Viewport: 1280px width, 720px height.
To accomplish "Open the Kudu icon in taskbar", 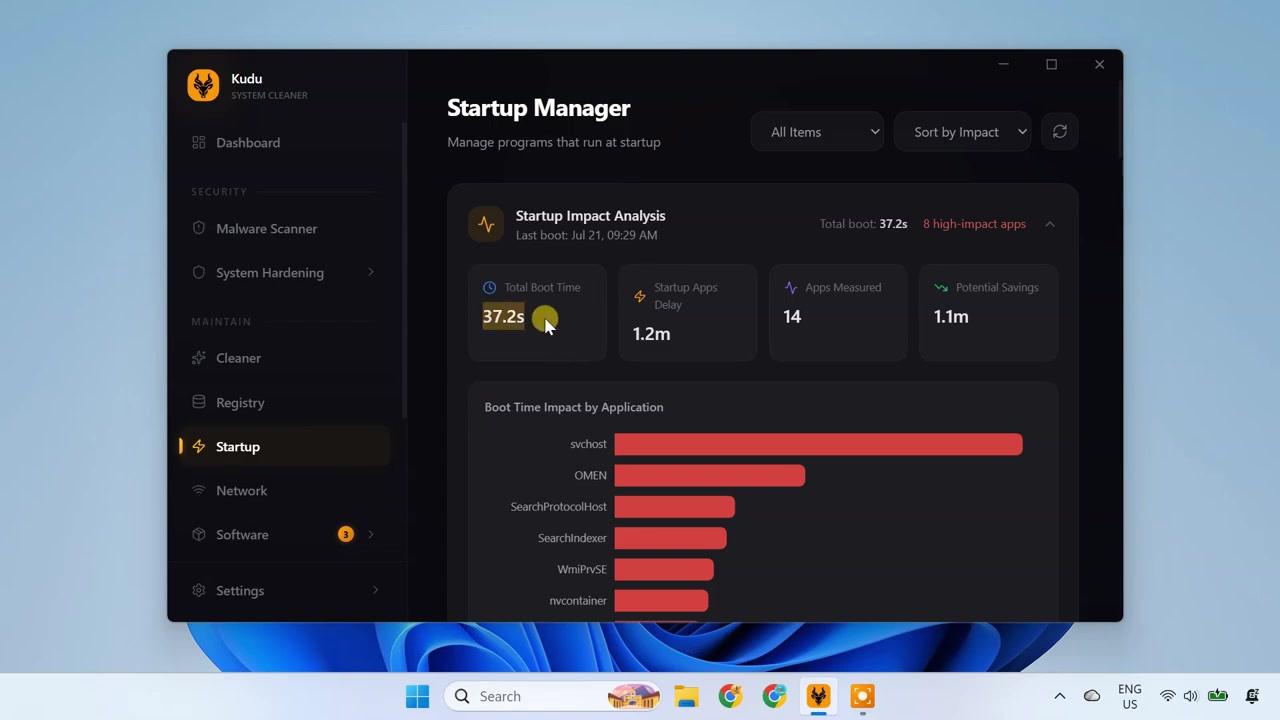I will pos(818,696).
